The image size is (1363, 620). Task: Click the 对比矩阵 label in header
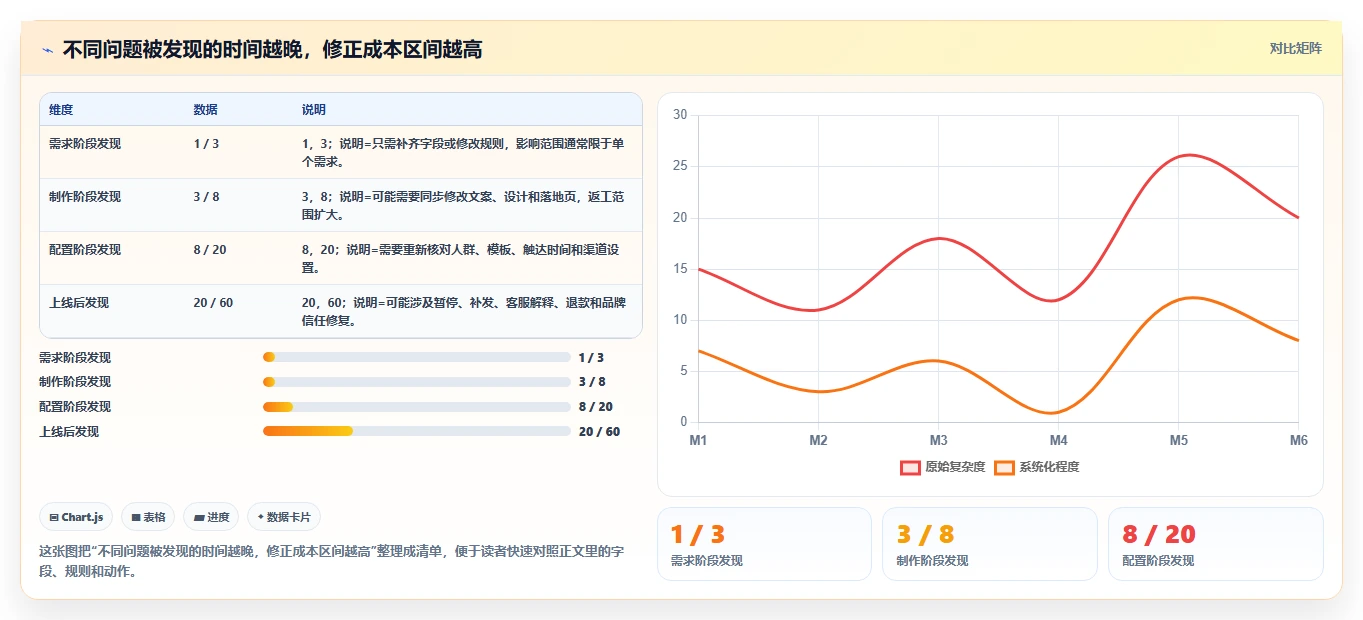(1295, 48)
